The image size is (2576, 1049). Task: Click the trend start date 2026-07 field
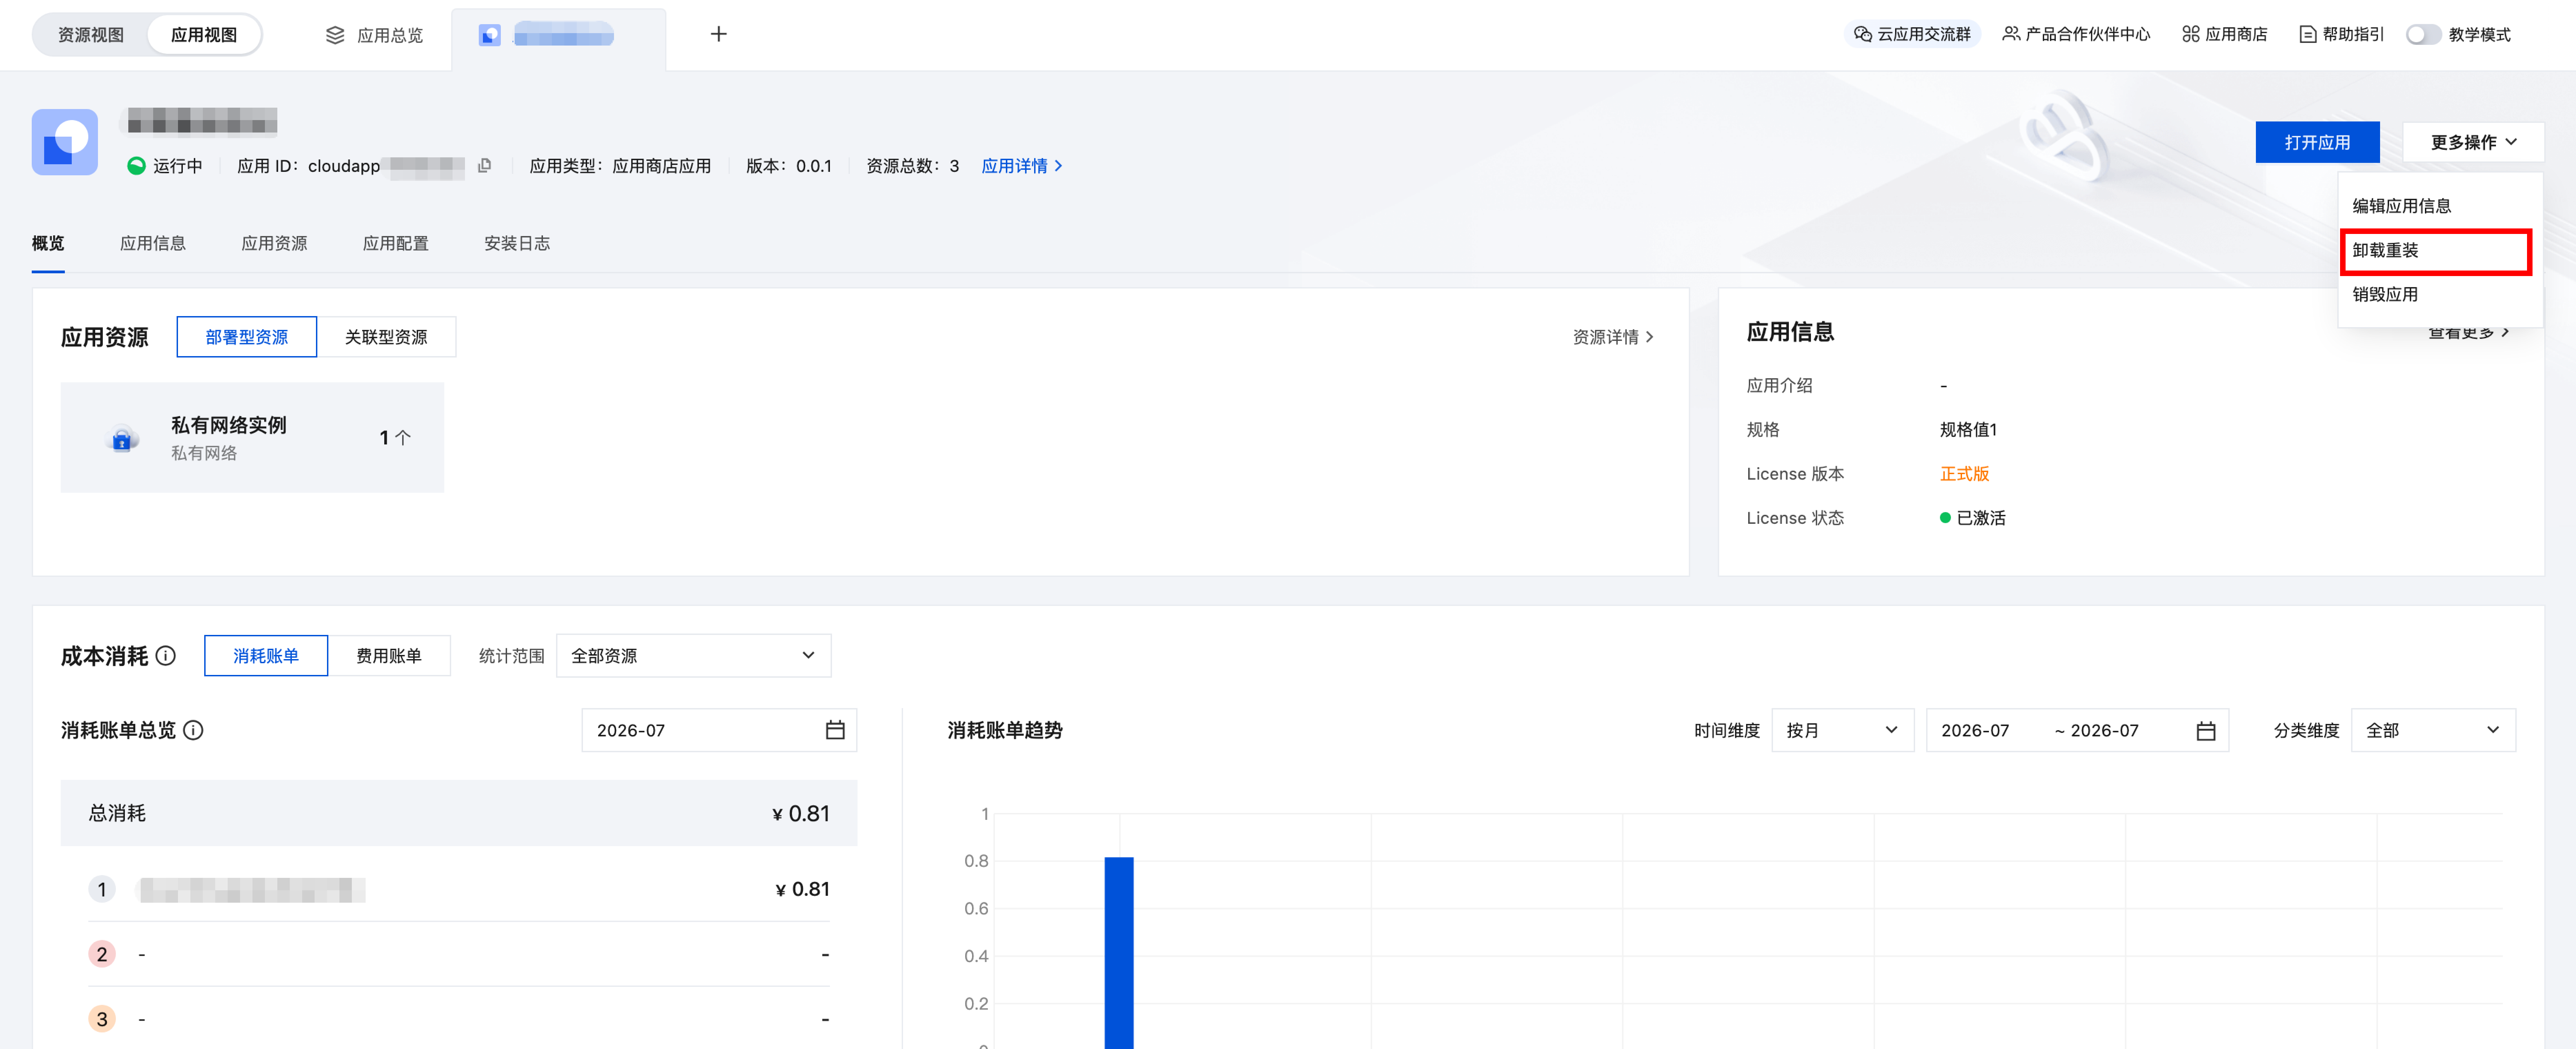click(1976, 731)
